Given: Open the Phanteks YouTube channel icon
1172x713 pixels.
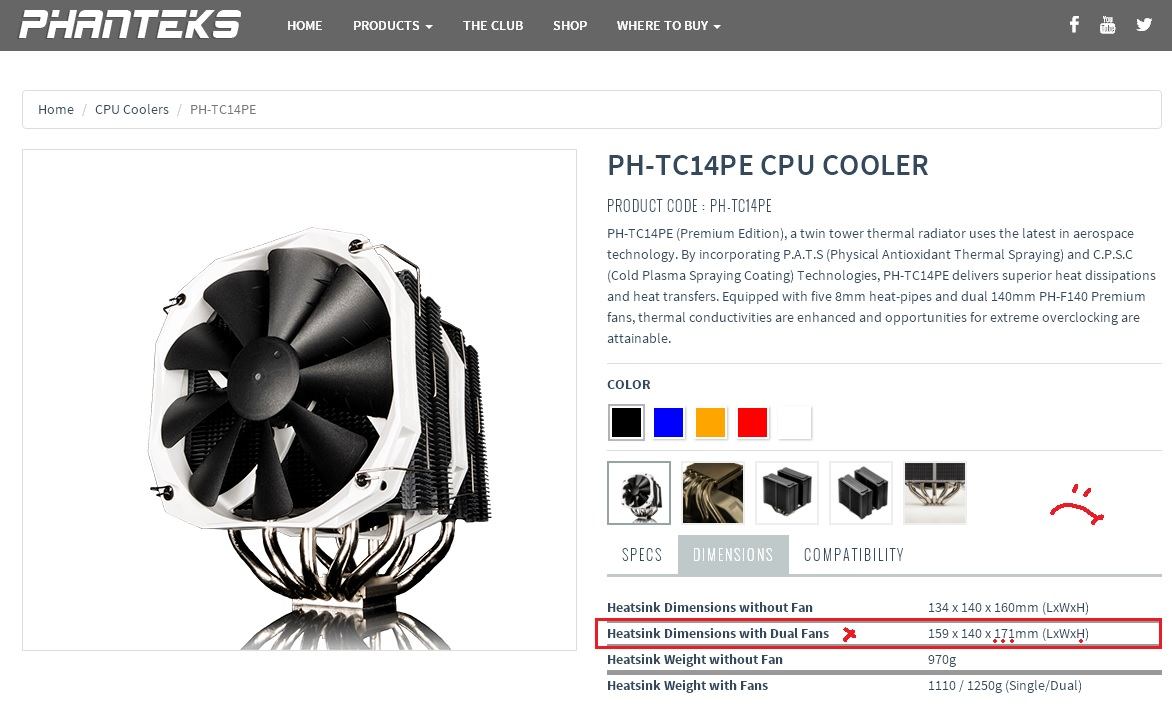Looking at the screenshot, I should (x=1107, y=25).
